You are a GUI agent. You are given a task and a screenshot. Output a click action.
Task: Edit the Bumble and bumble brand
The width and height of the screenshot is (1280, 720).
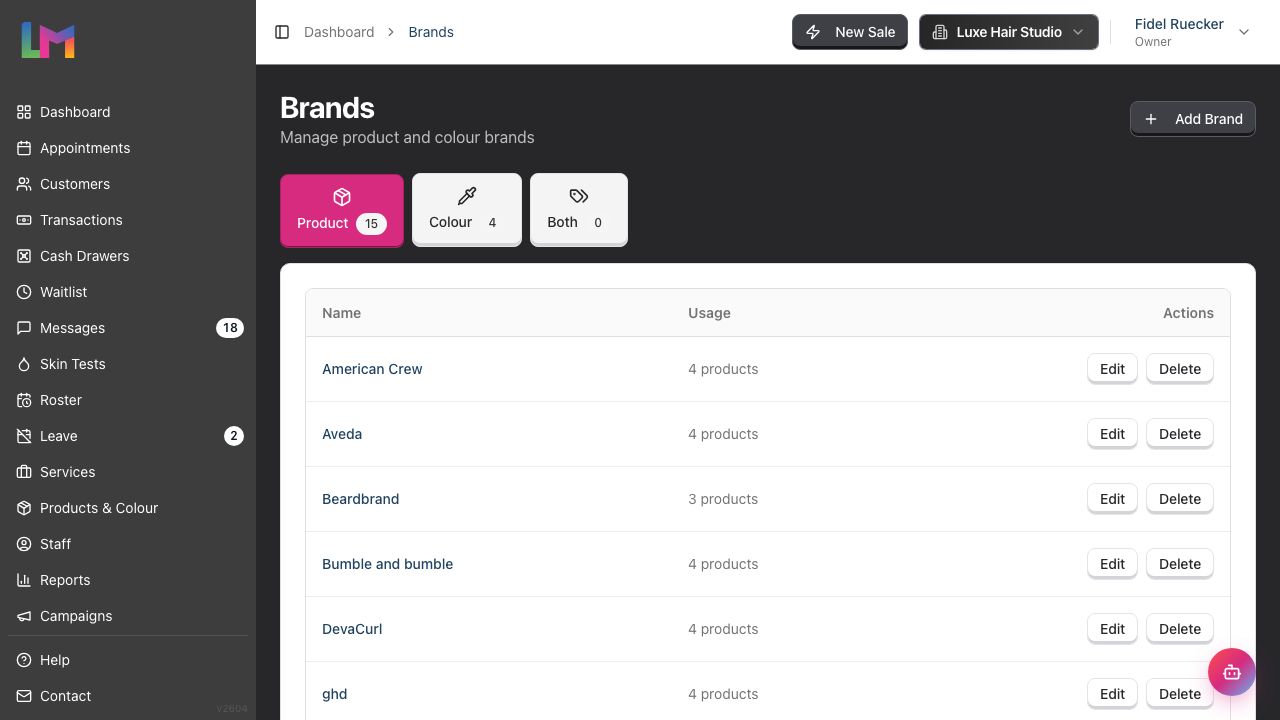click(1112, 564)
